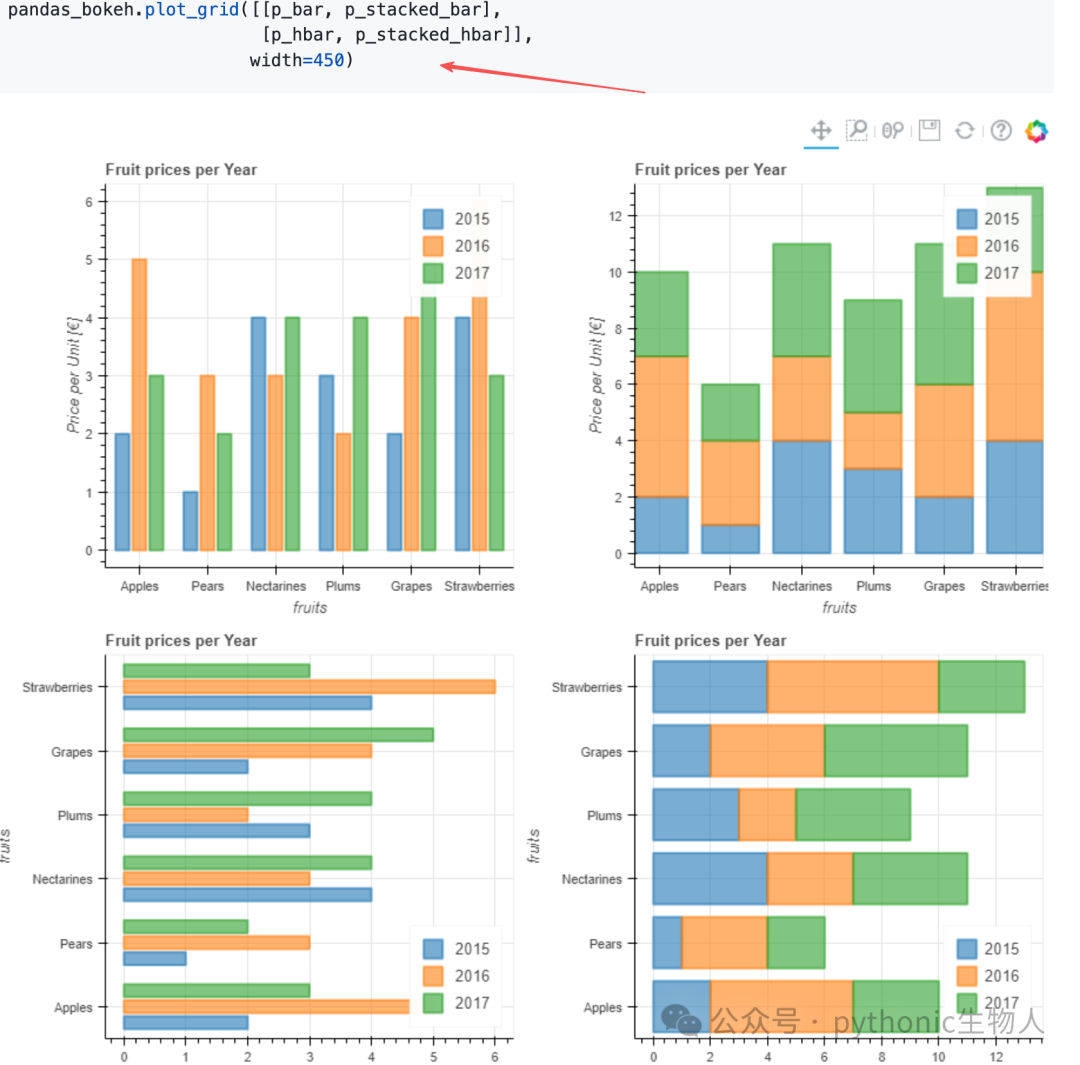Click 2016 orange swatch in stacked vertical chart legend
This screenshot has height=1065, width=1080.
(967, 246)
